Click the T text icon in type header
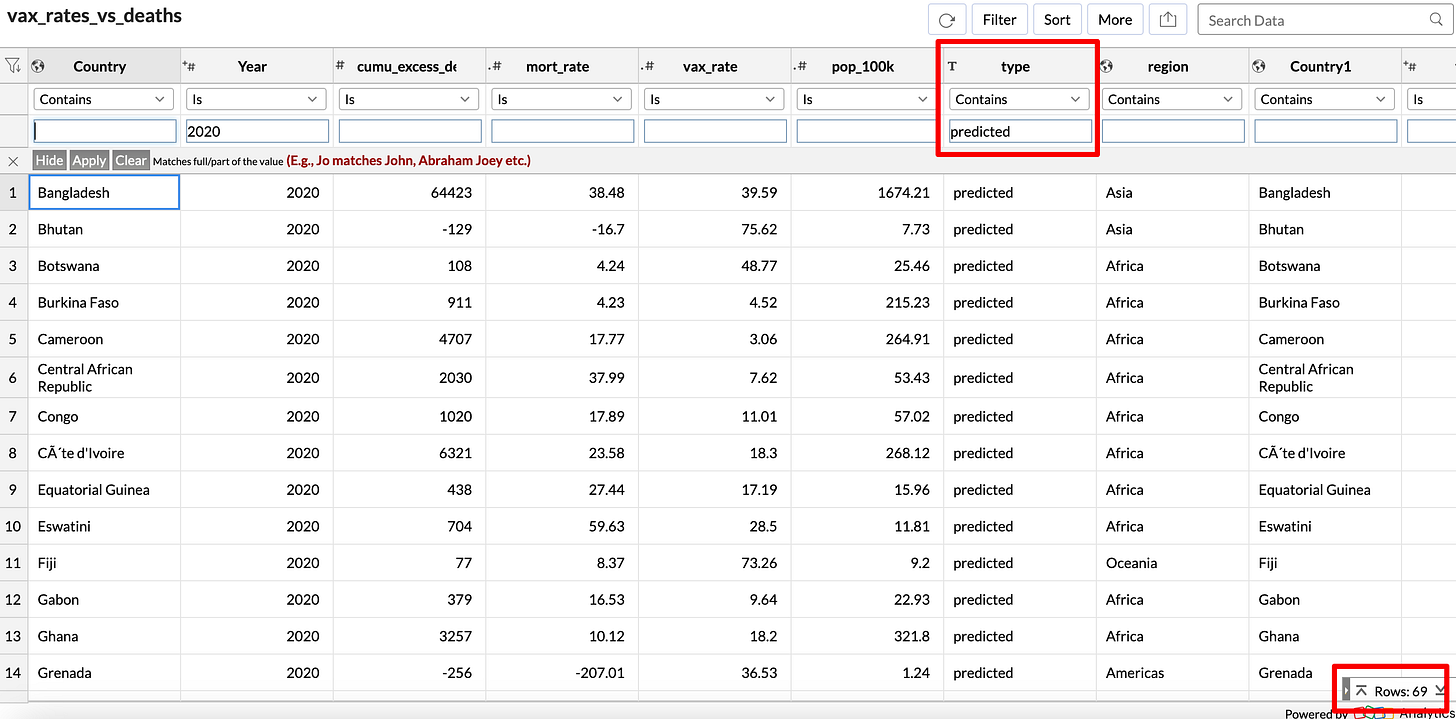 point(952,67)
